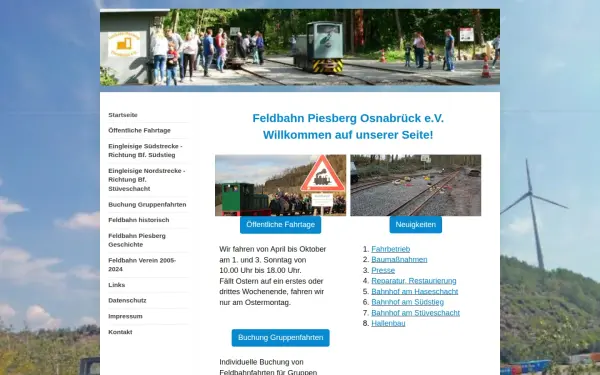The width and height of the screenshot is (600, 375).
Task: Go to Öffentliche Fahrtage in sidebar menu
Action: pos(139,130)
